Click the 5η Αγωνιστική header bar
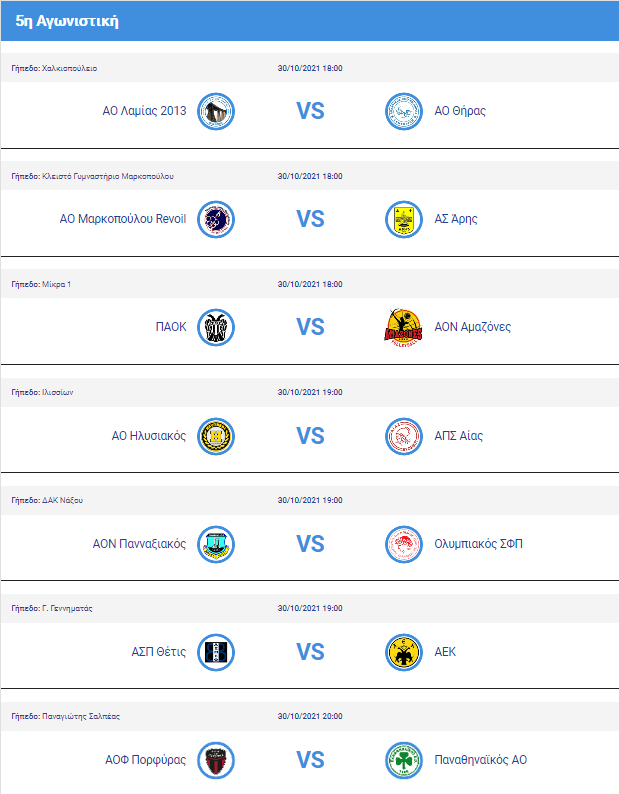 310,21
